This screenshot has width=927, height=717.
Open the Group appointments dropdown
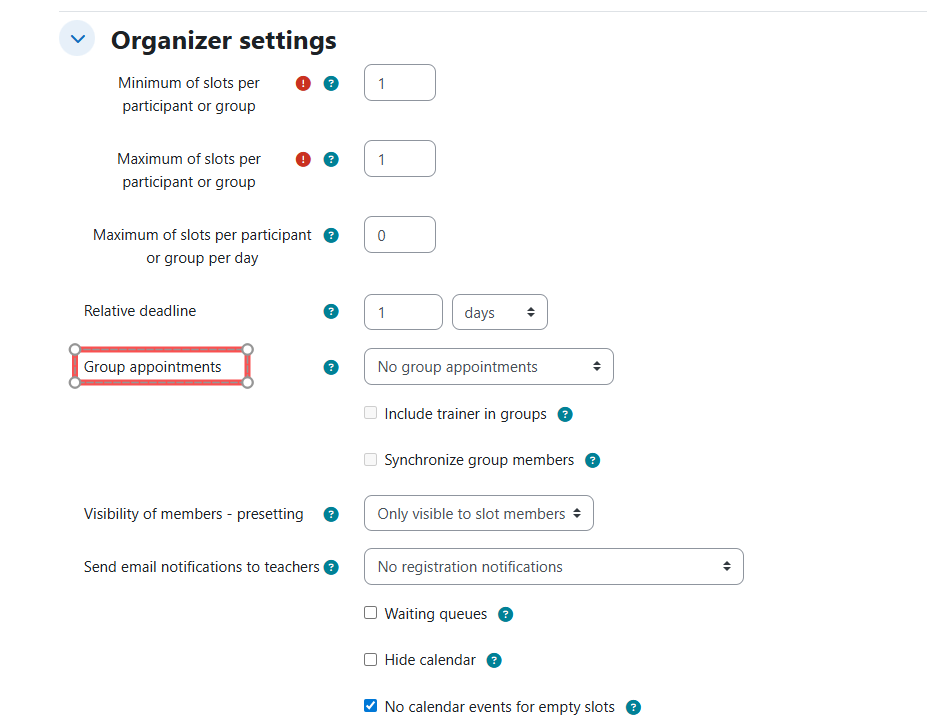click(488, 367)
